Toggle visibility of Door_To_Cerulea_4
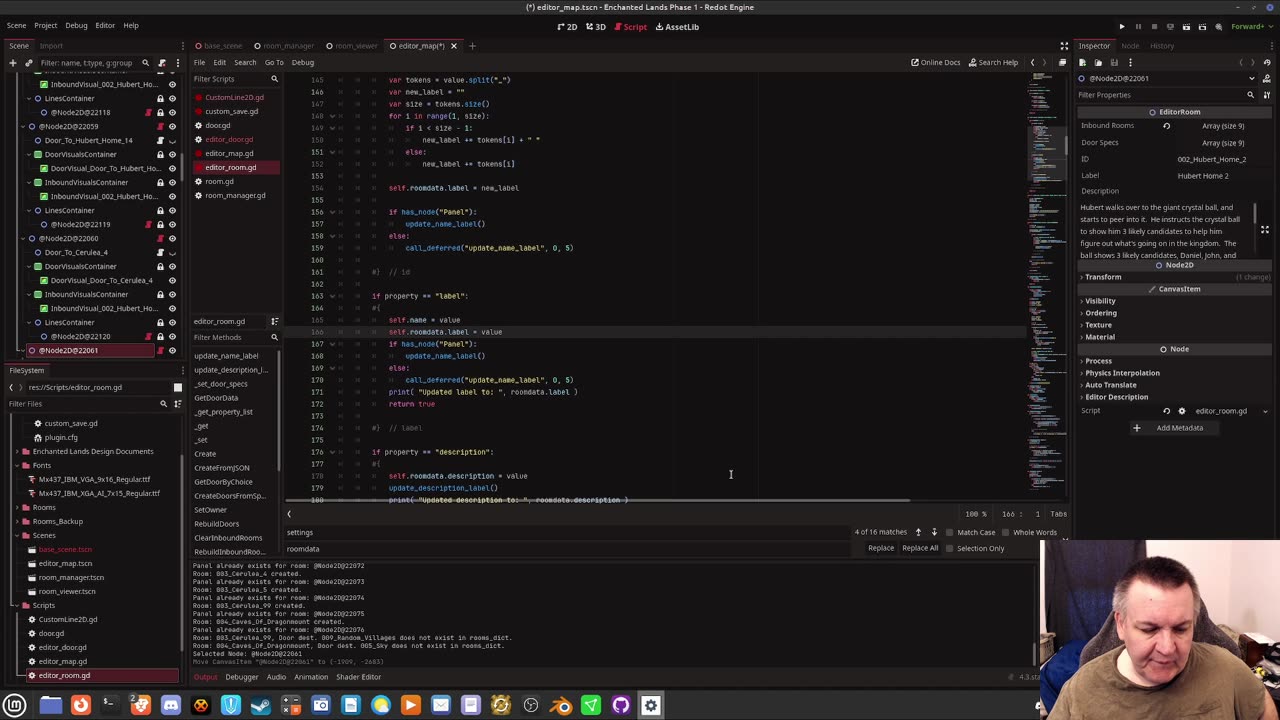 [172, 252]
